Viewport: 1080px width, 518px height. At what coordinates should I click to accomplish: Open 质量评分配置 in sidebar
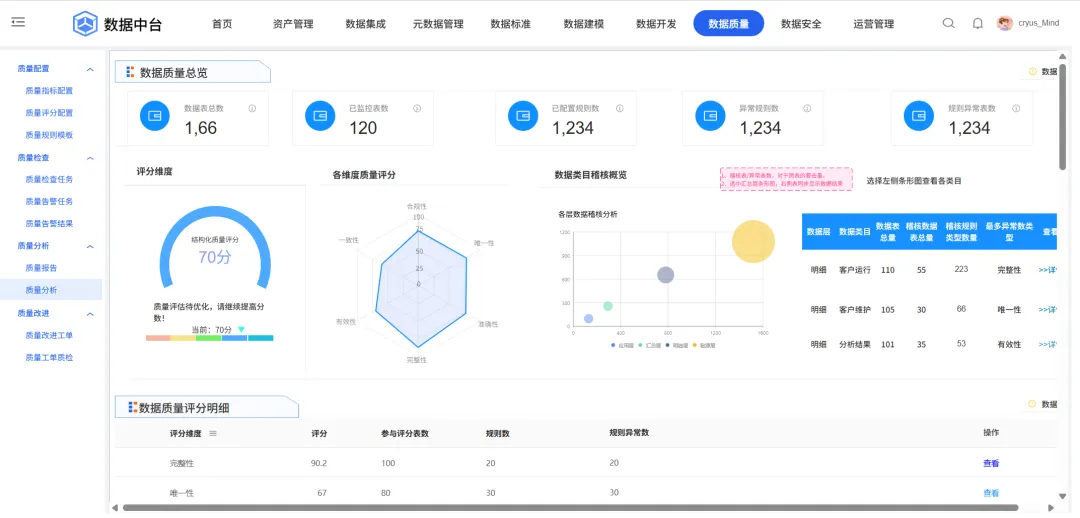(49, 113)
